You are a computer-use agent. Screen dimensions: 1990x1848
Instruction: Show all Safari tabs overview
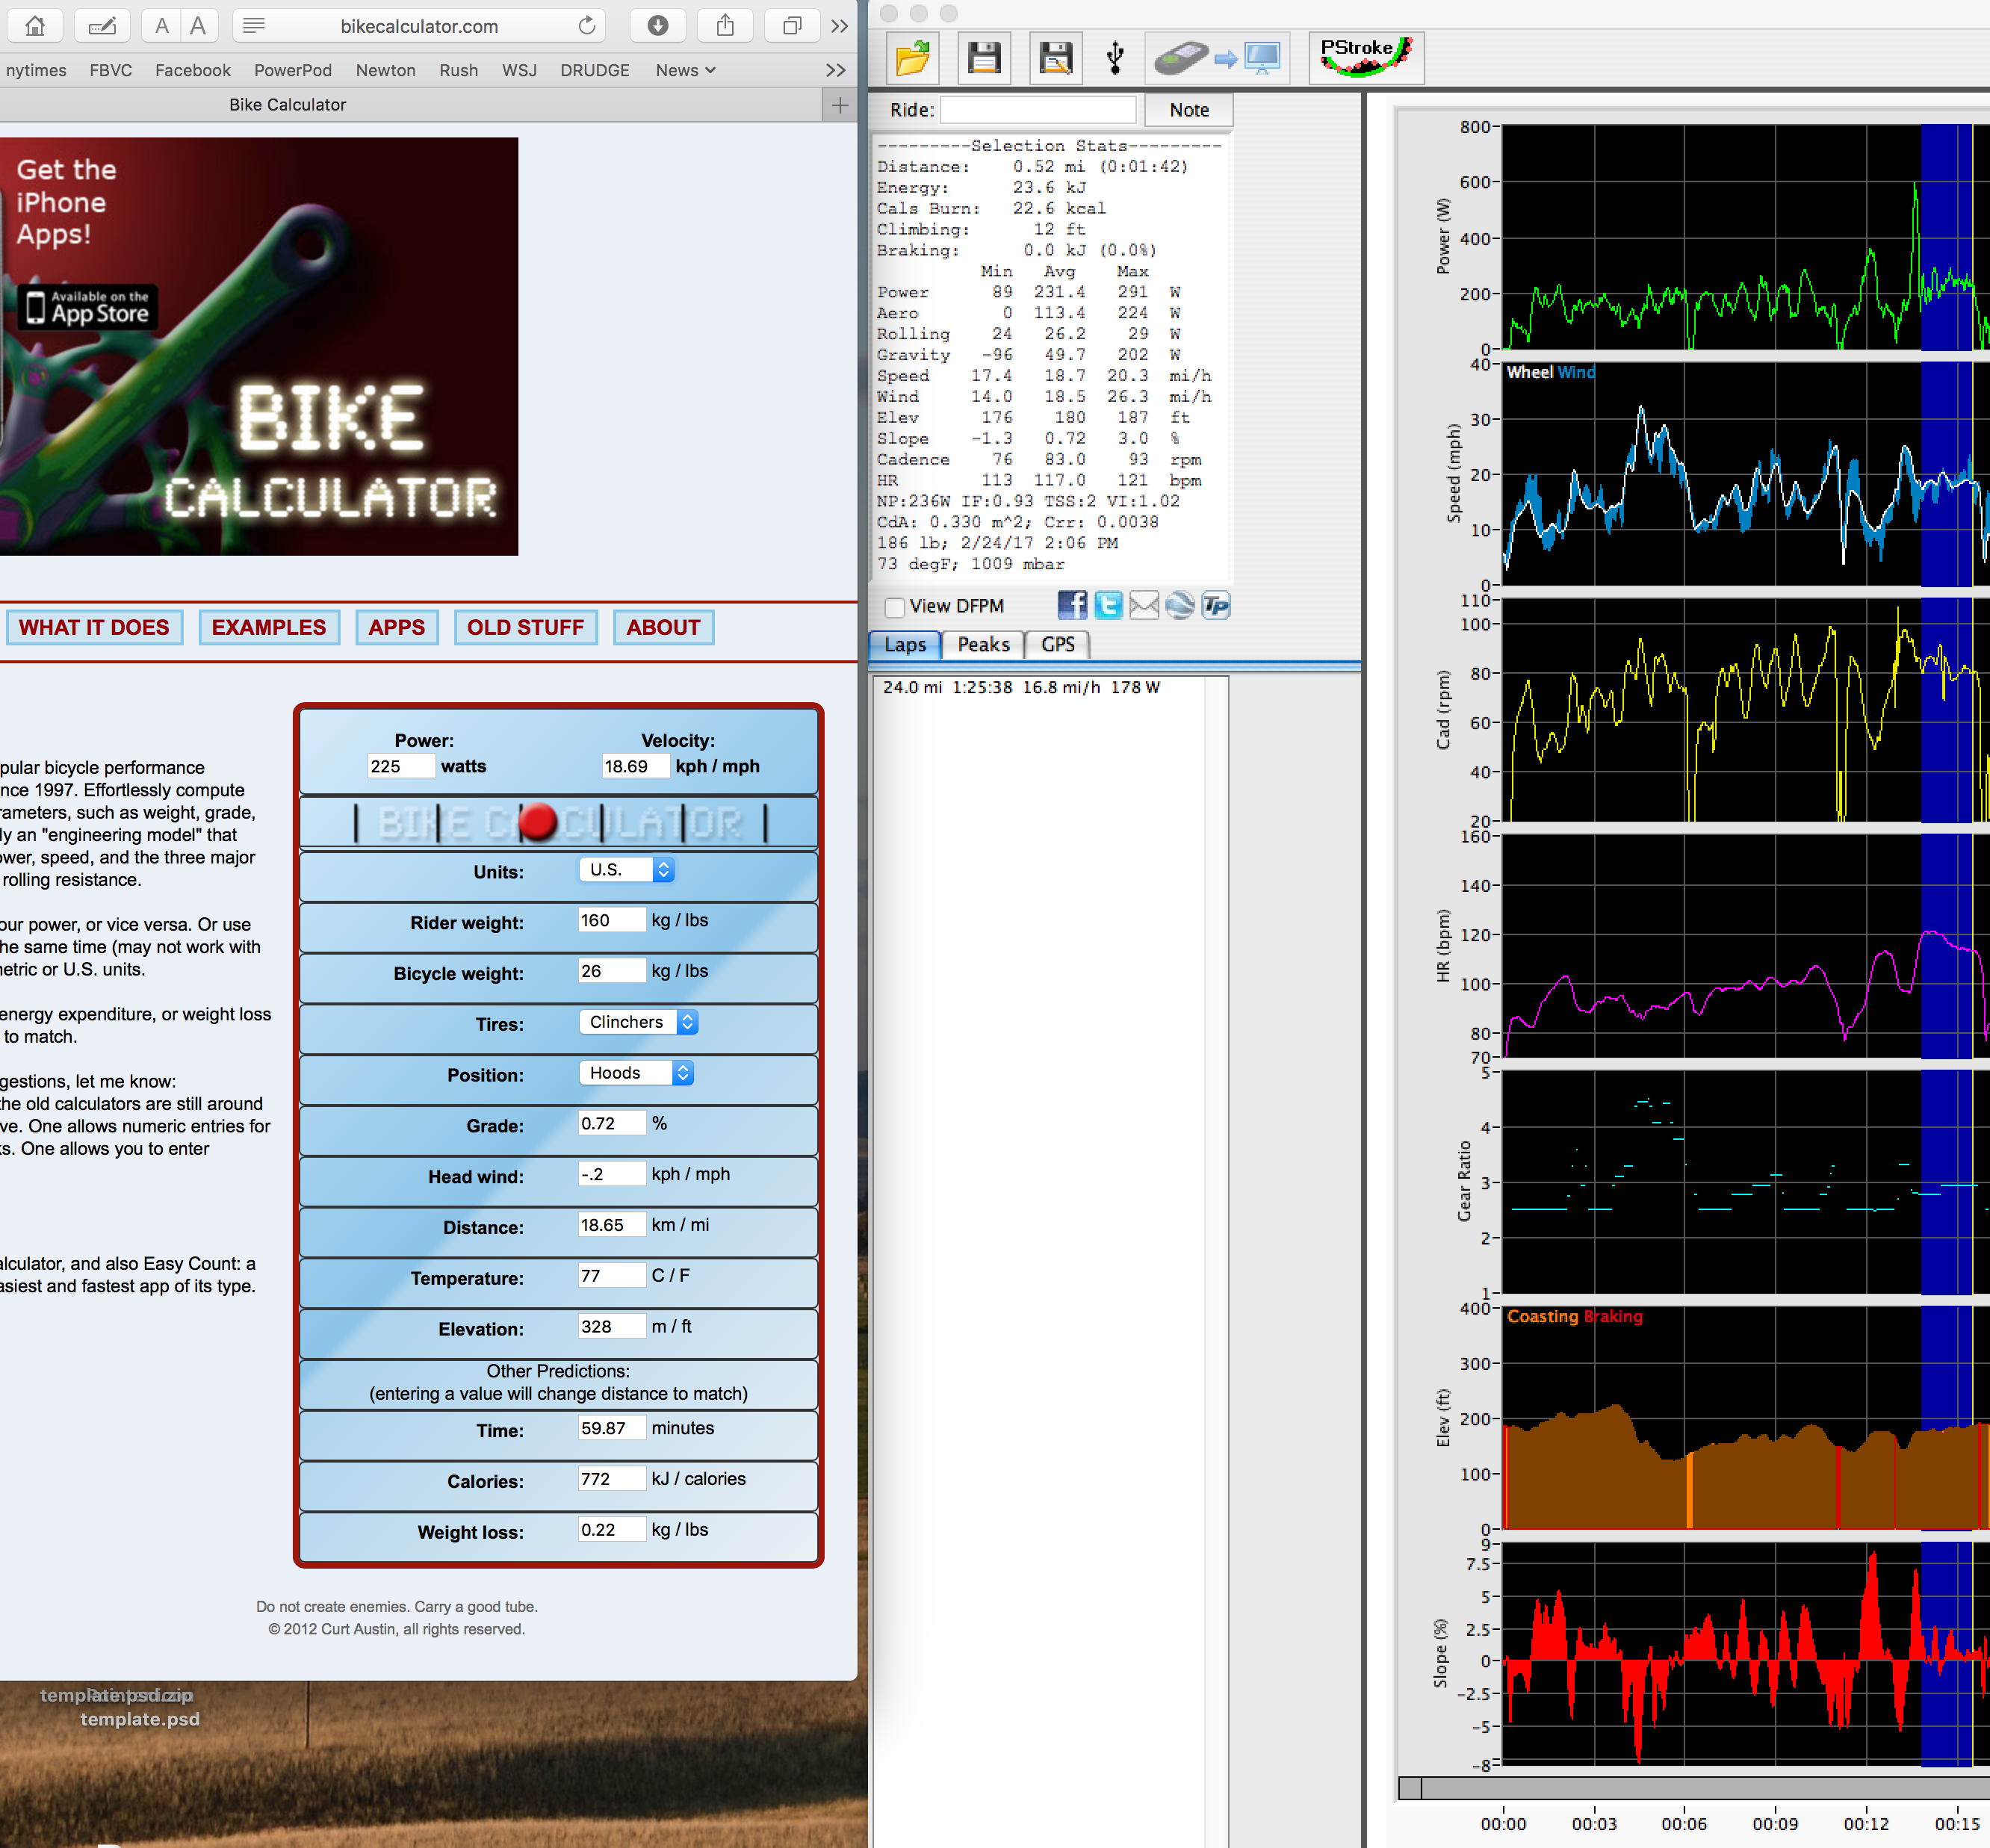pyautogui.click(x=792, y=26)
